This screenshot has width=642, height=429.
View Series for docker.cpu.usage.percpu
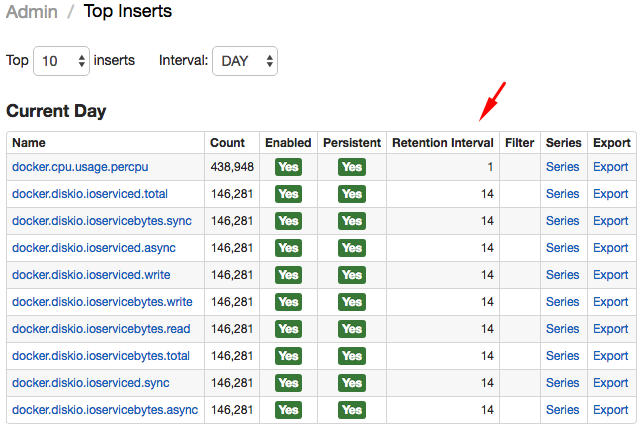[x=563, y=167]
